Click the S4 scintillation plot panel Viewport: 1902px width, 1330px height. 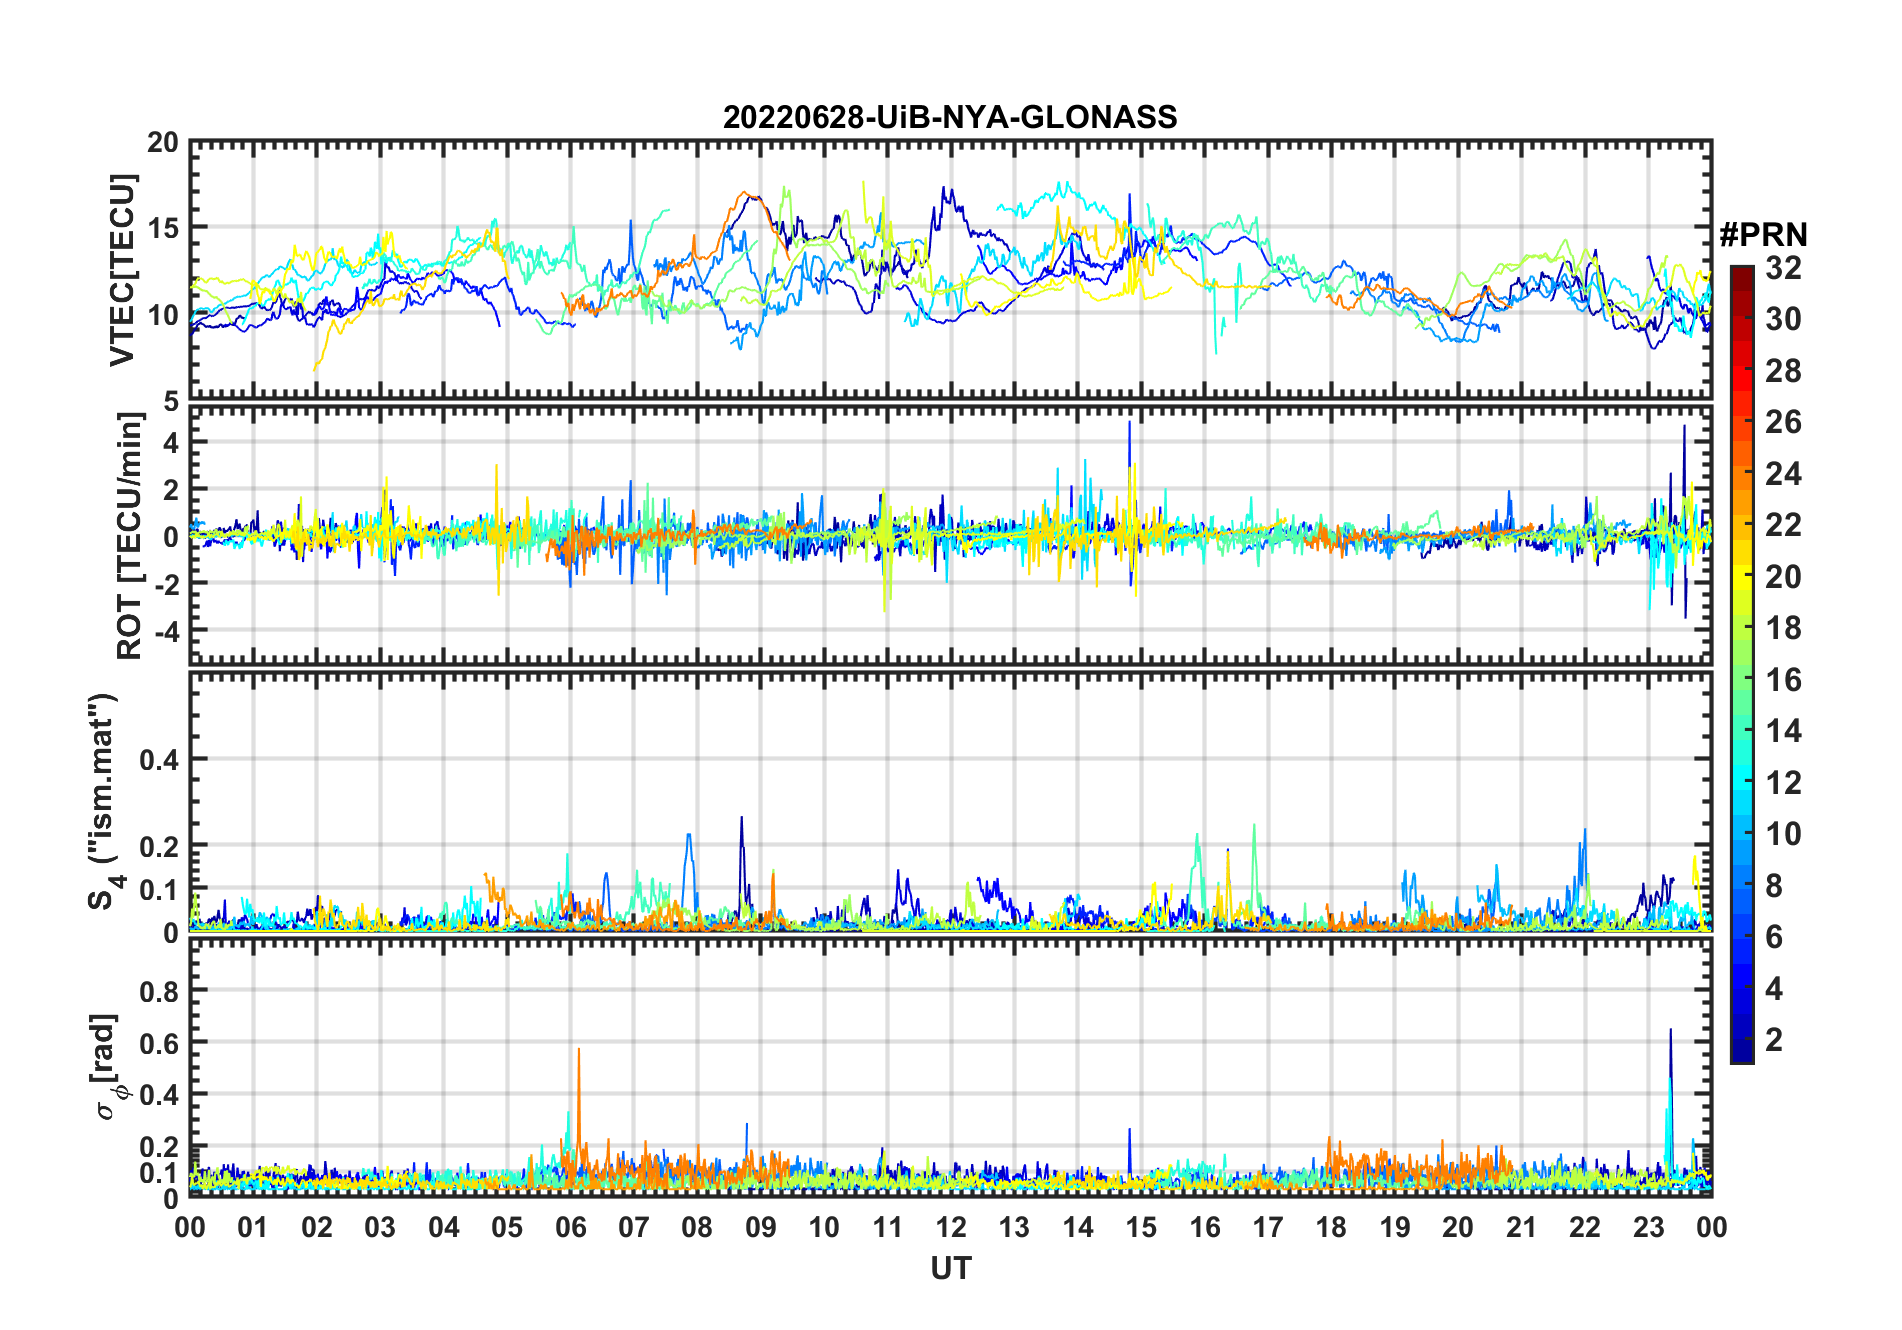coord(950,802)
